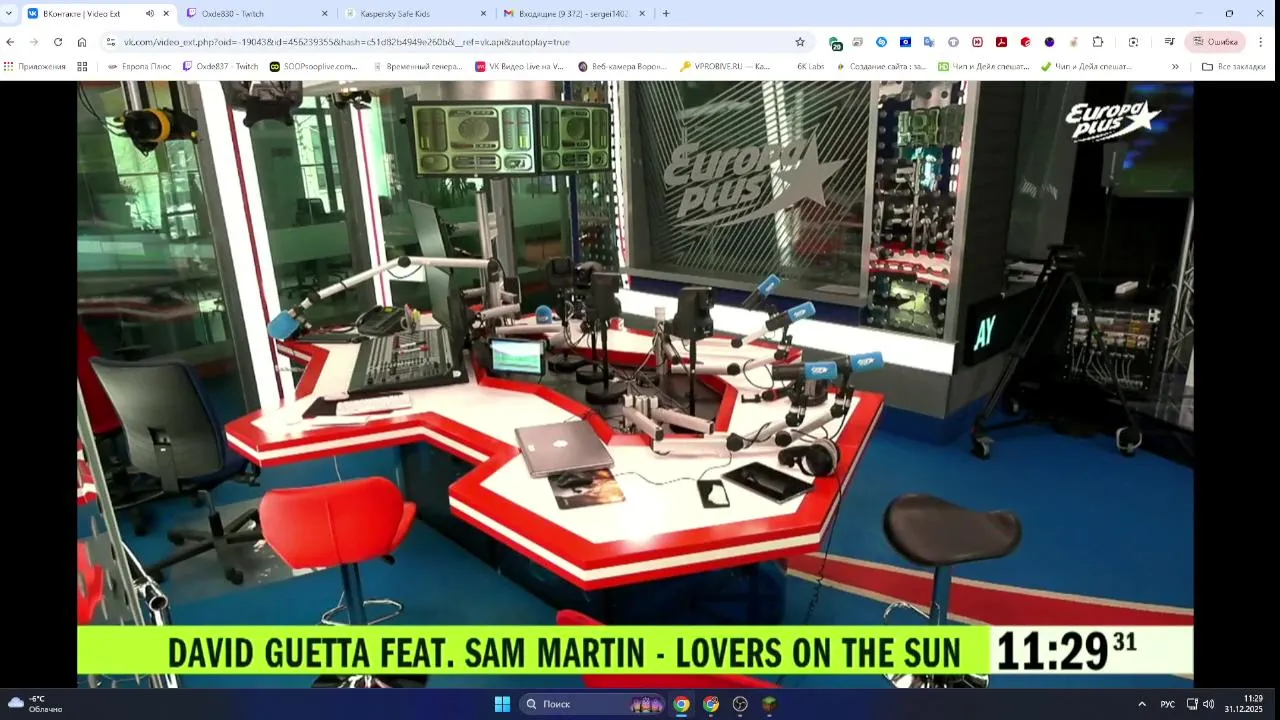This screenshot has width=1280, height=720.
Task: Close the Oxde830 Twitch tab
Action: pyautogui.click(x=324, y=14)
